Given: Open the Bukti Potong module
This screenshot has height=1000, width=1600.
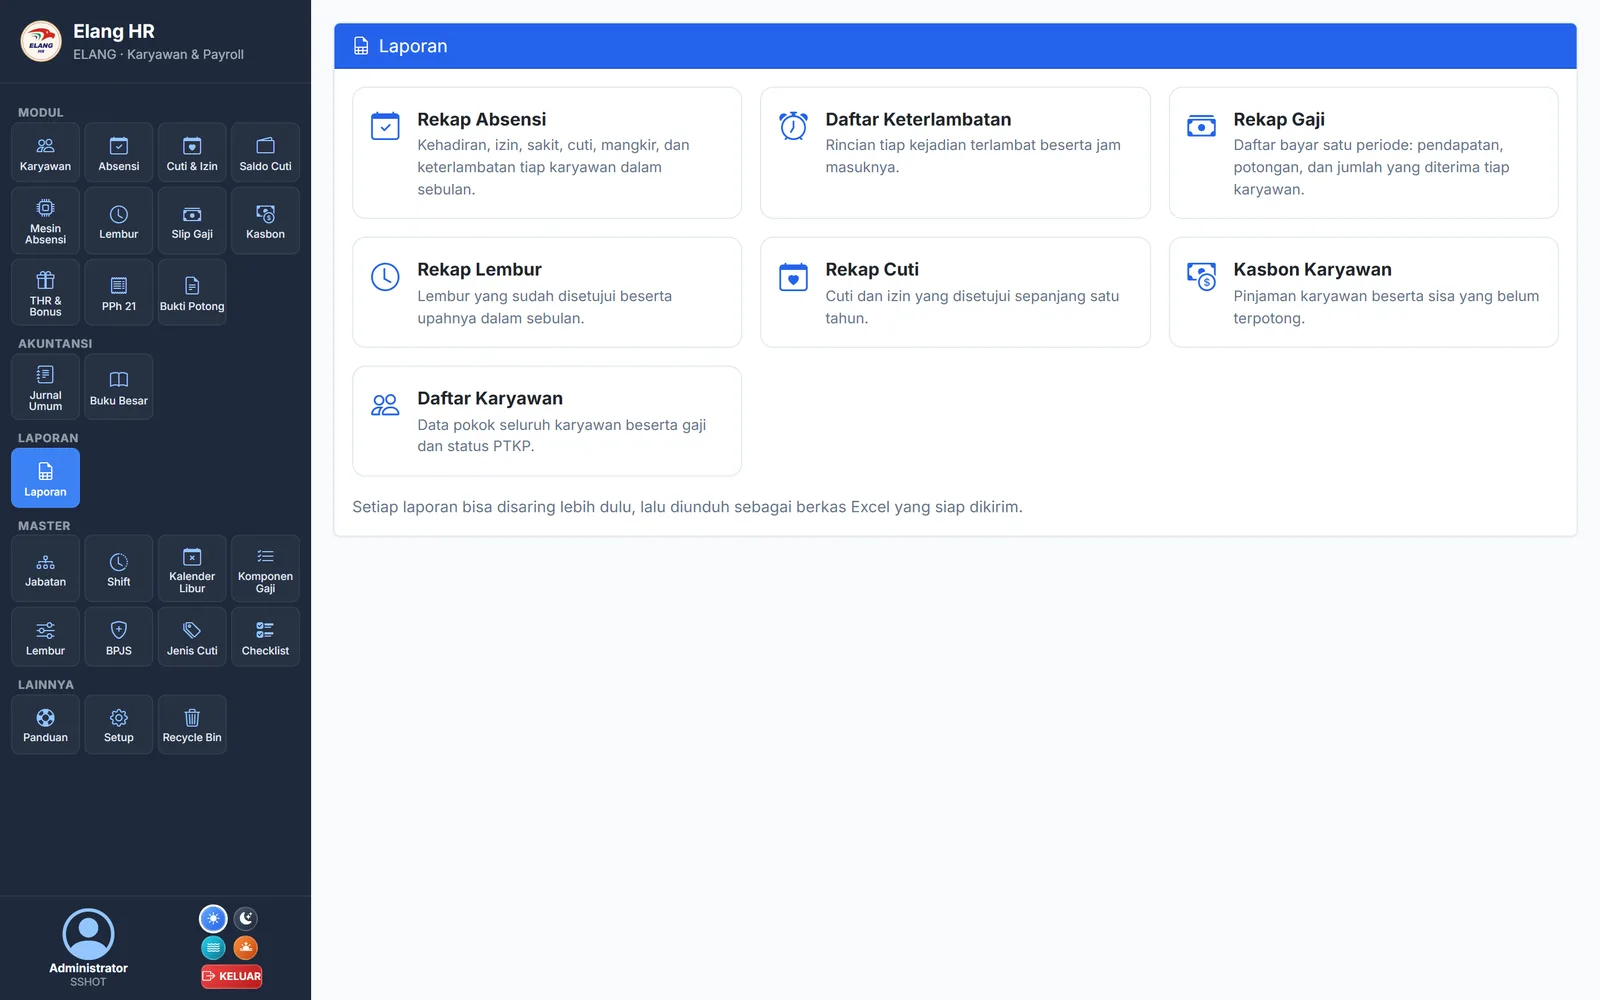Looking at the screenshot, I should (x=192, y=292).
